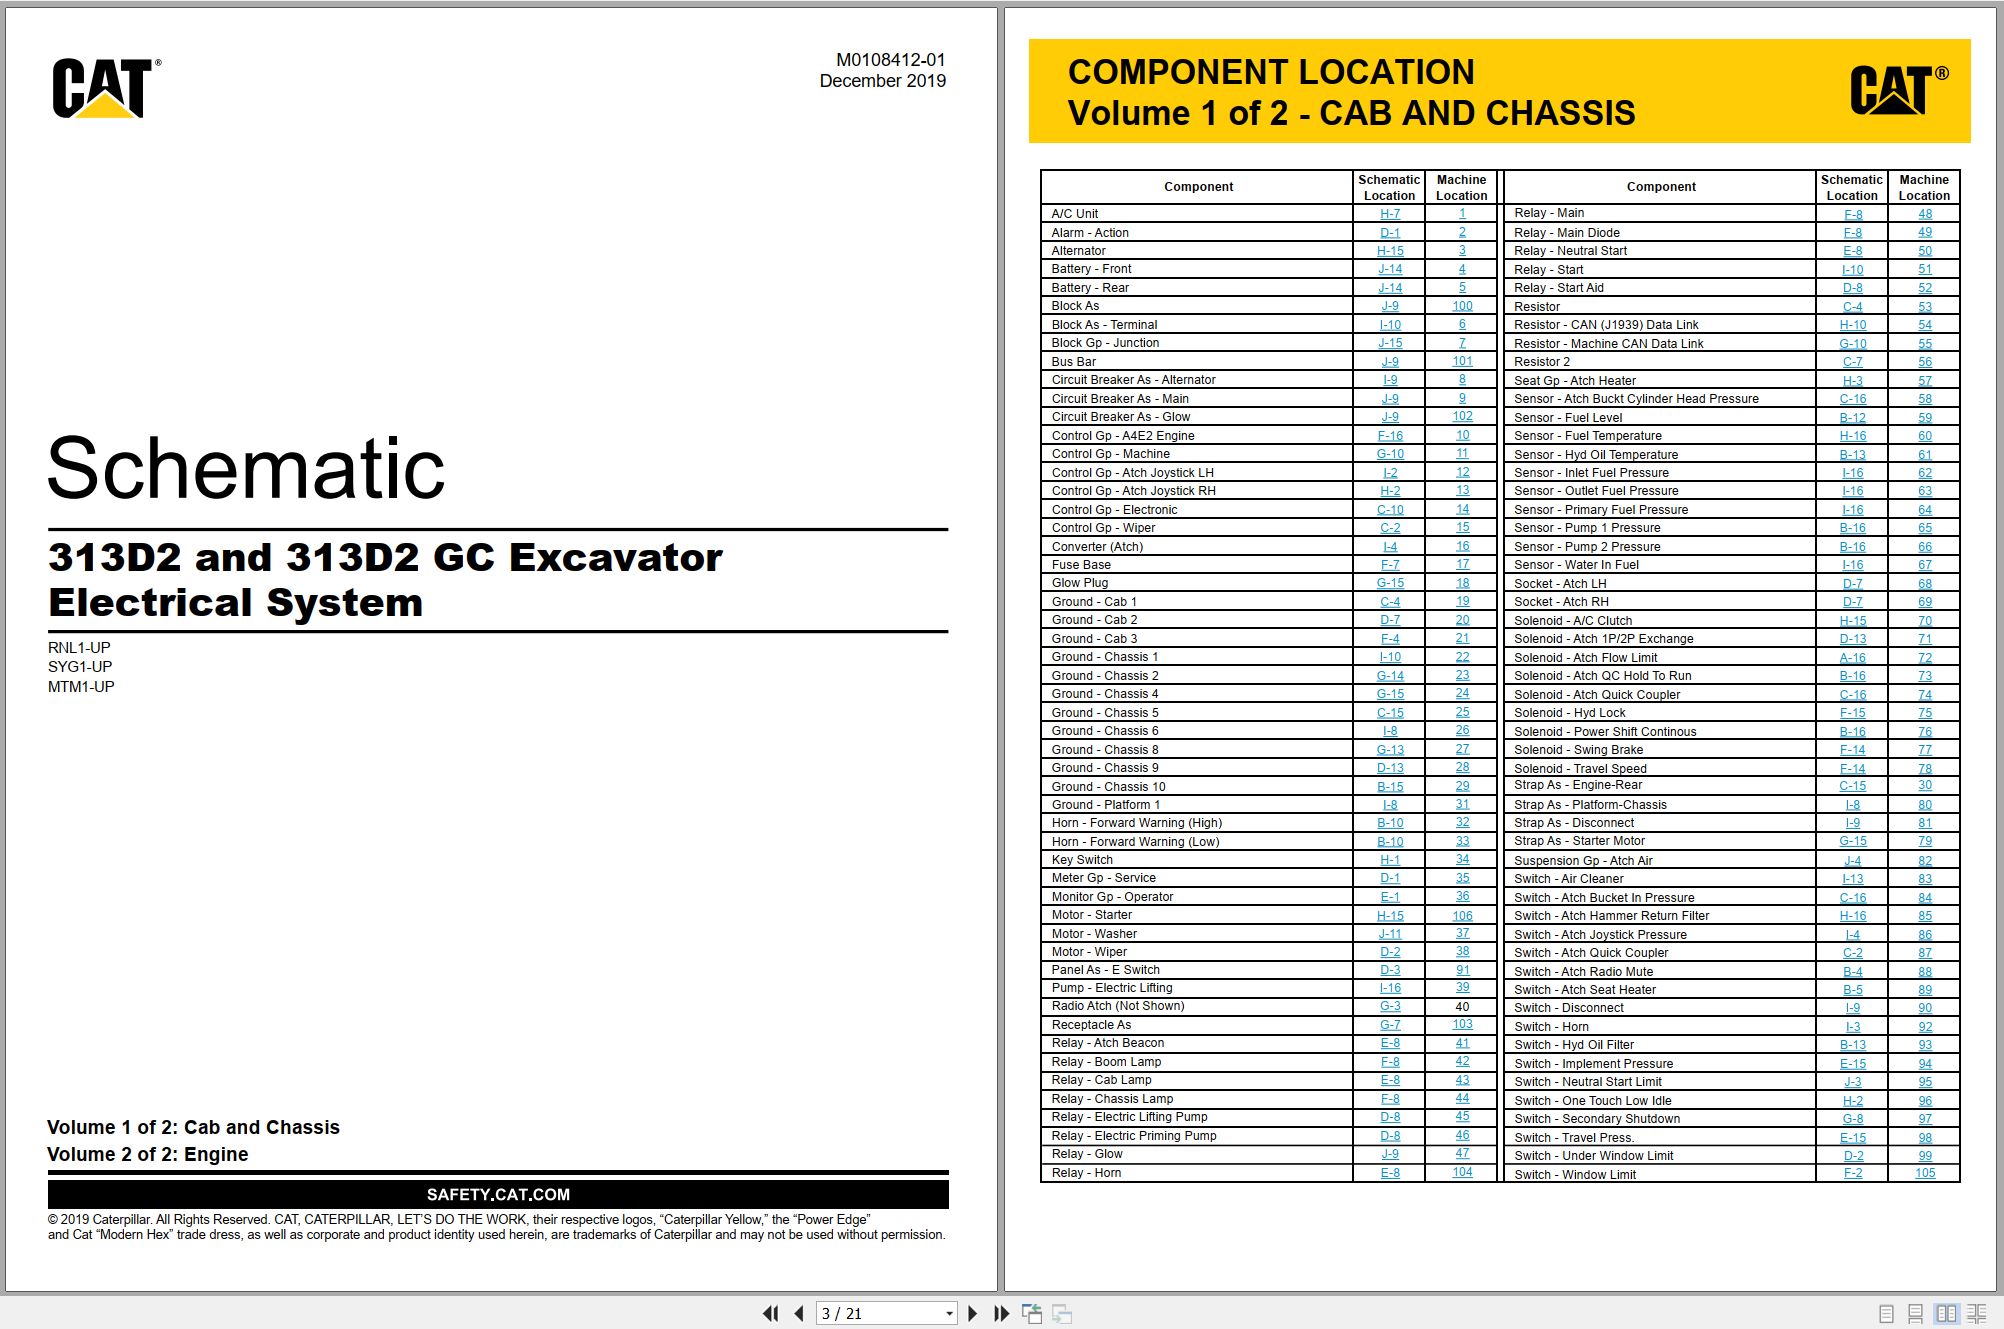Open schematic link B-15 for Ground - Chassis 10

click(x=1389, y=787)
